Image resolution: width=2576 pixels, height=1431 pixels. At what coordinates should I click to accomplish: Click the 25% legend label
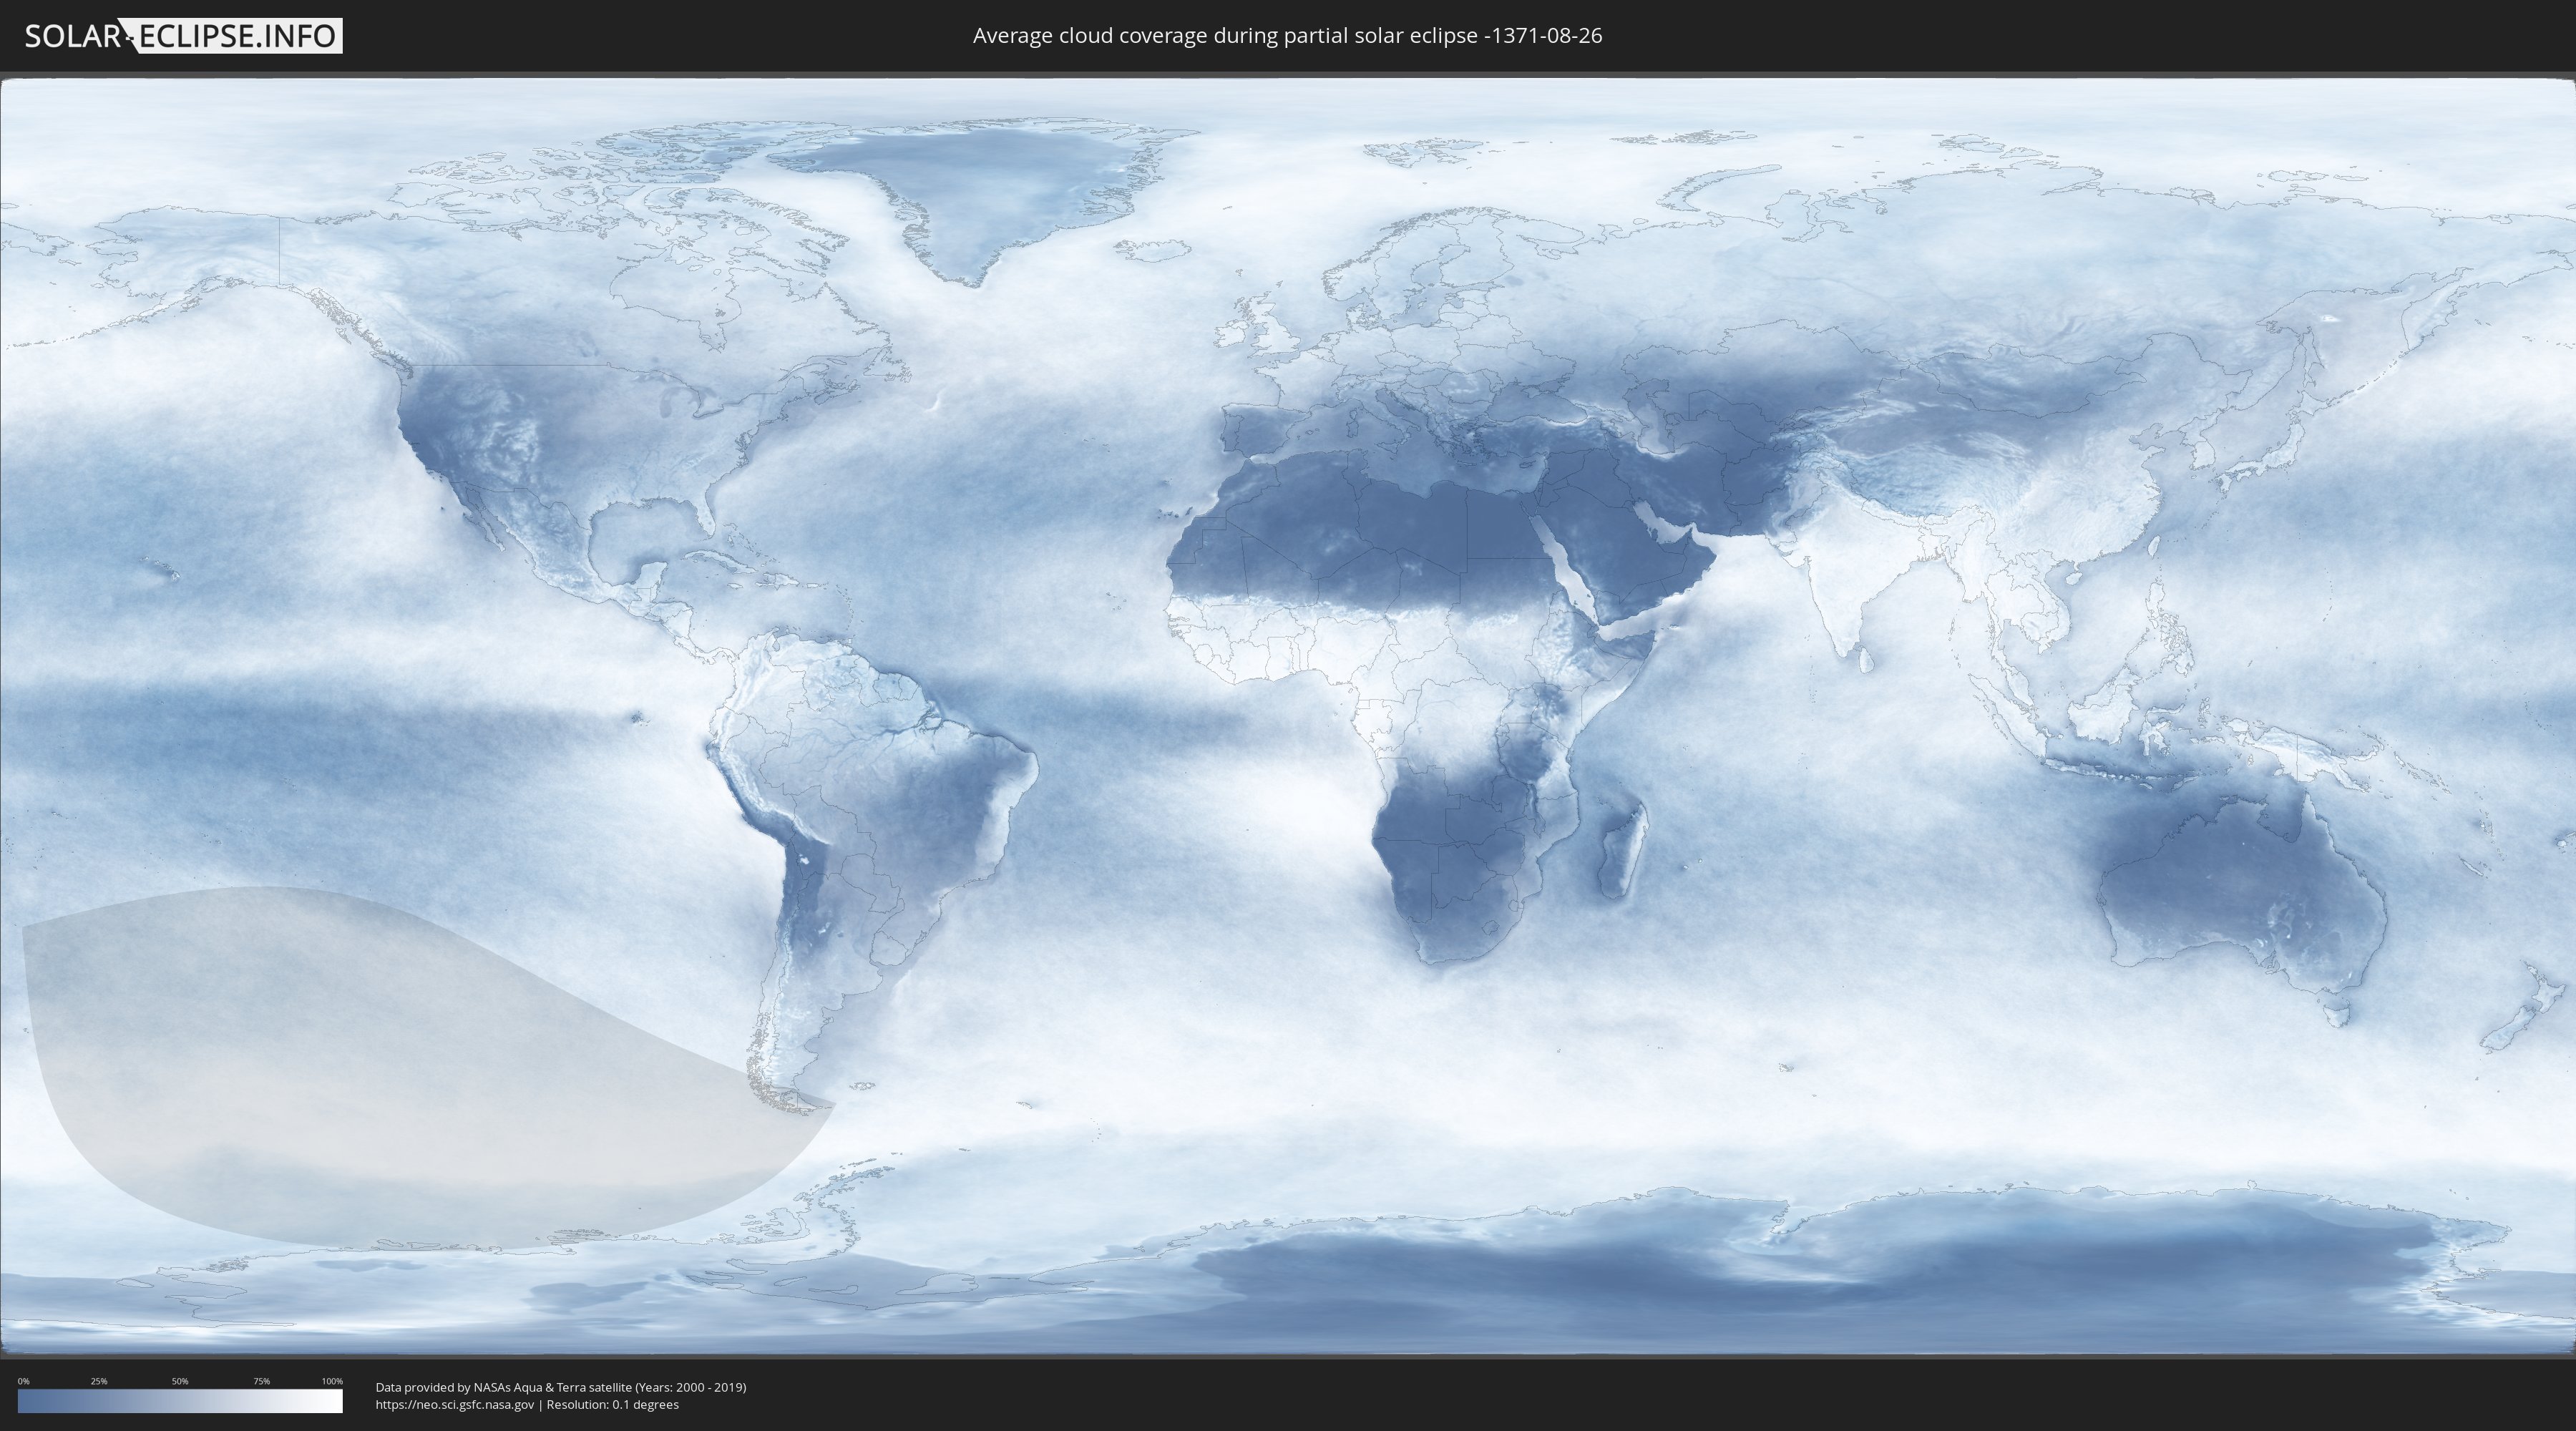(99, 1381)
